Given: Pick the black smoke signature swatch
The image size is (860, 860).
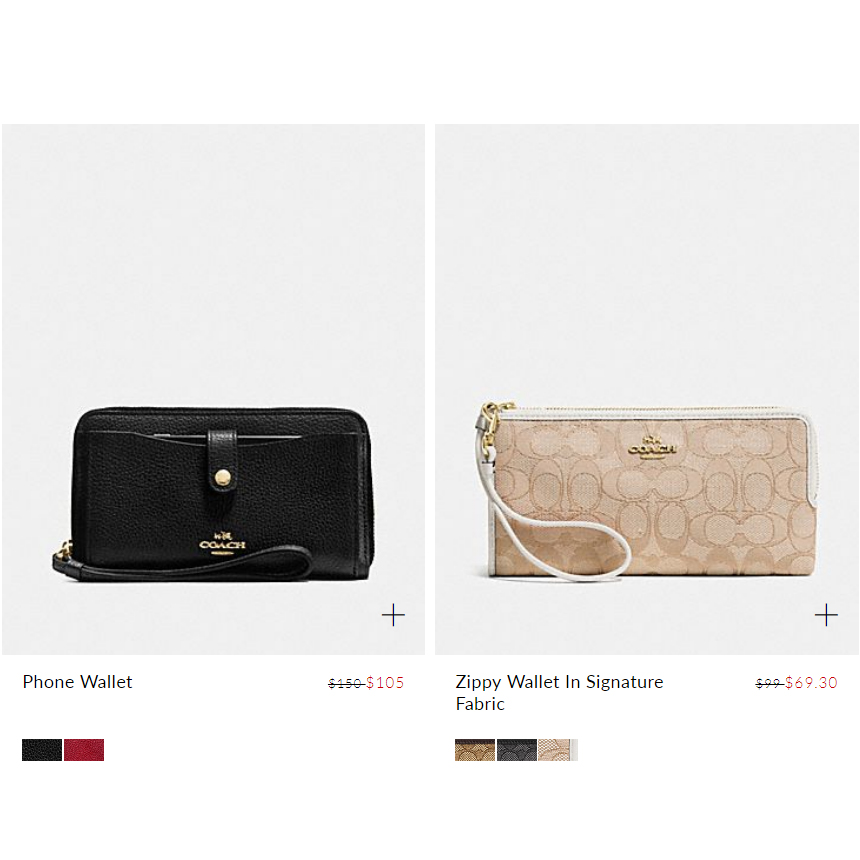Looking at the screenshot, I should (517, 750).
